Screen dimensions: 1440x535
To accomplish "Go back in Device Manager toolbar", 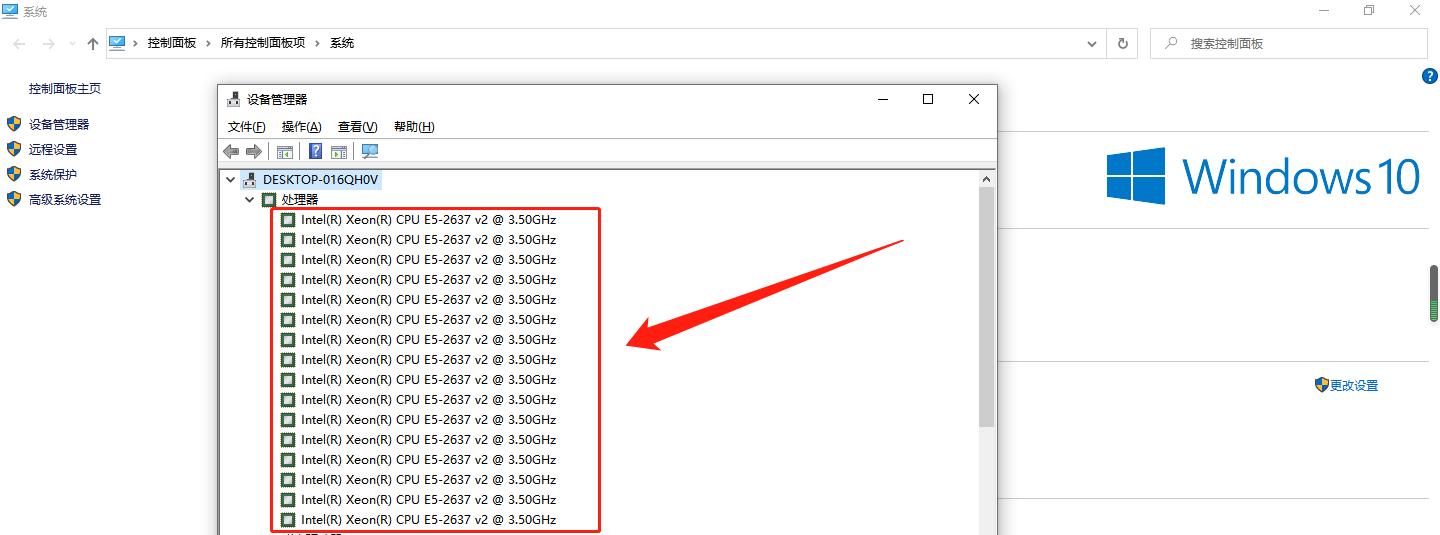I will click(x=231, y=151).
